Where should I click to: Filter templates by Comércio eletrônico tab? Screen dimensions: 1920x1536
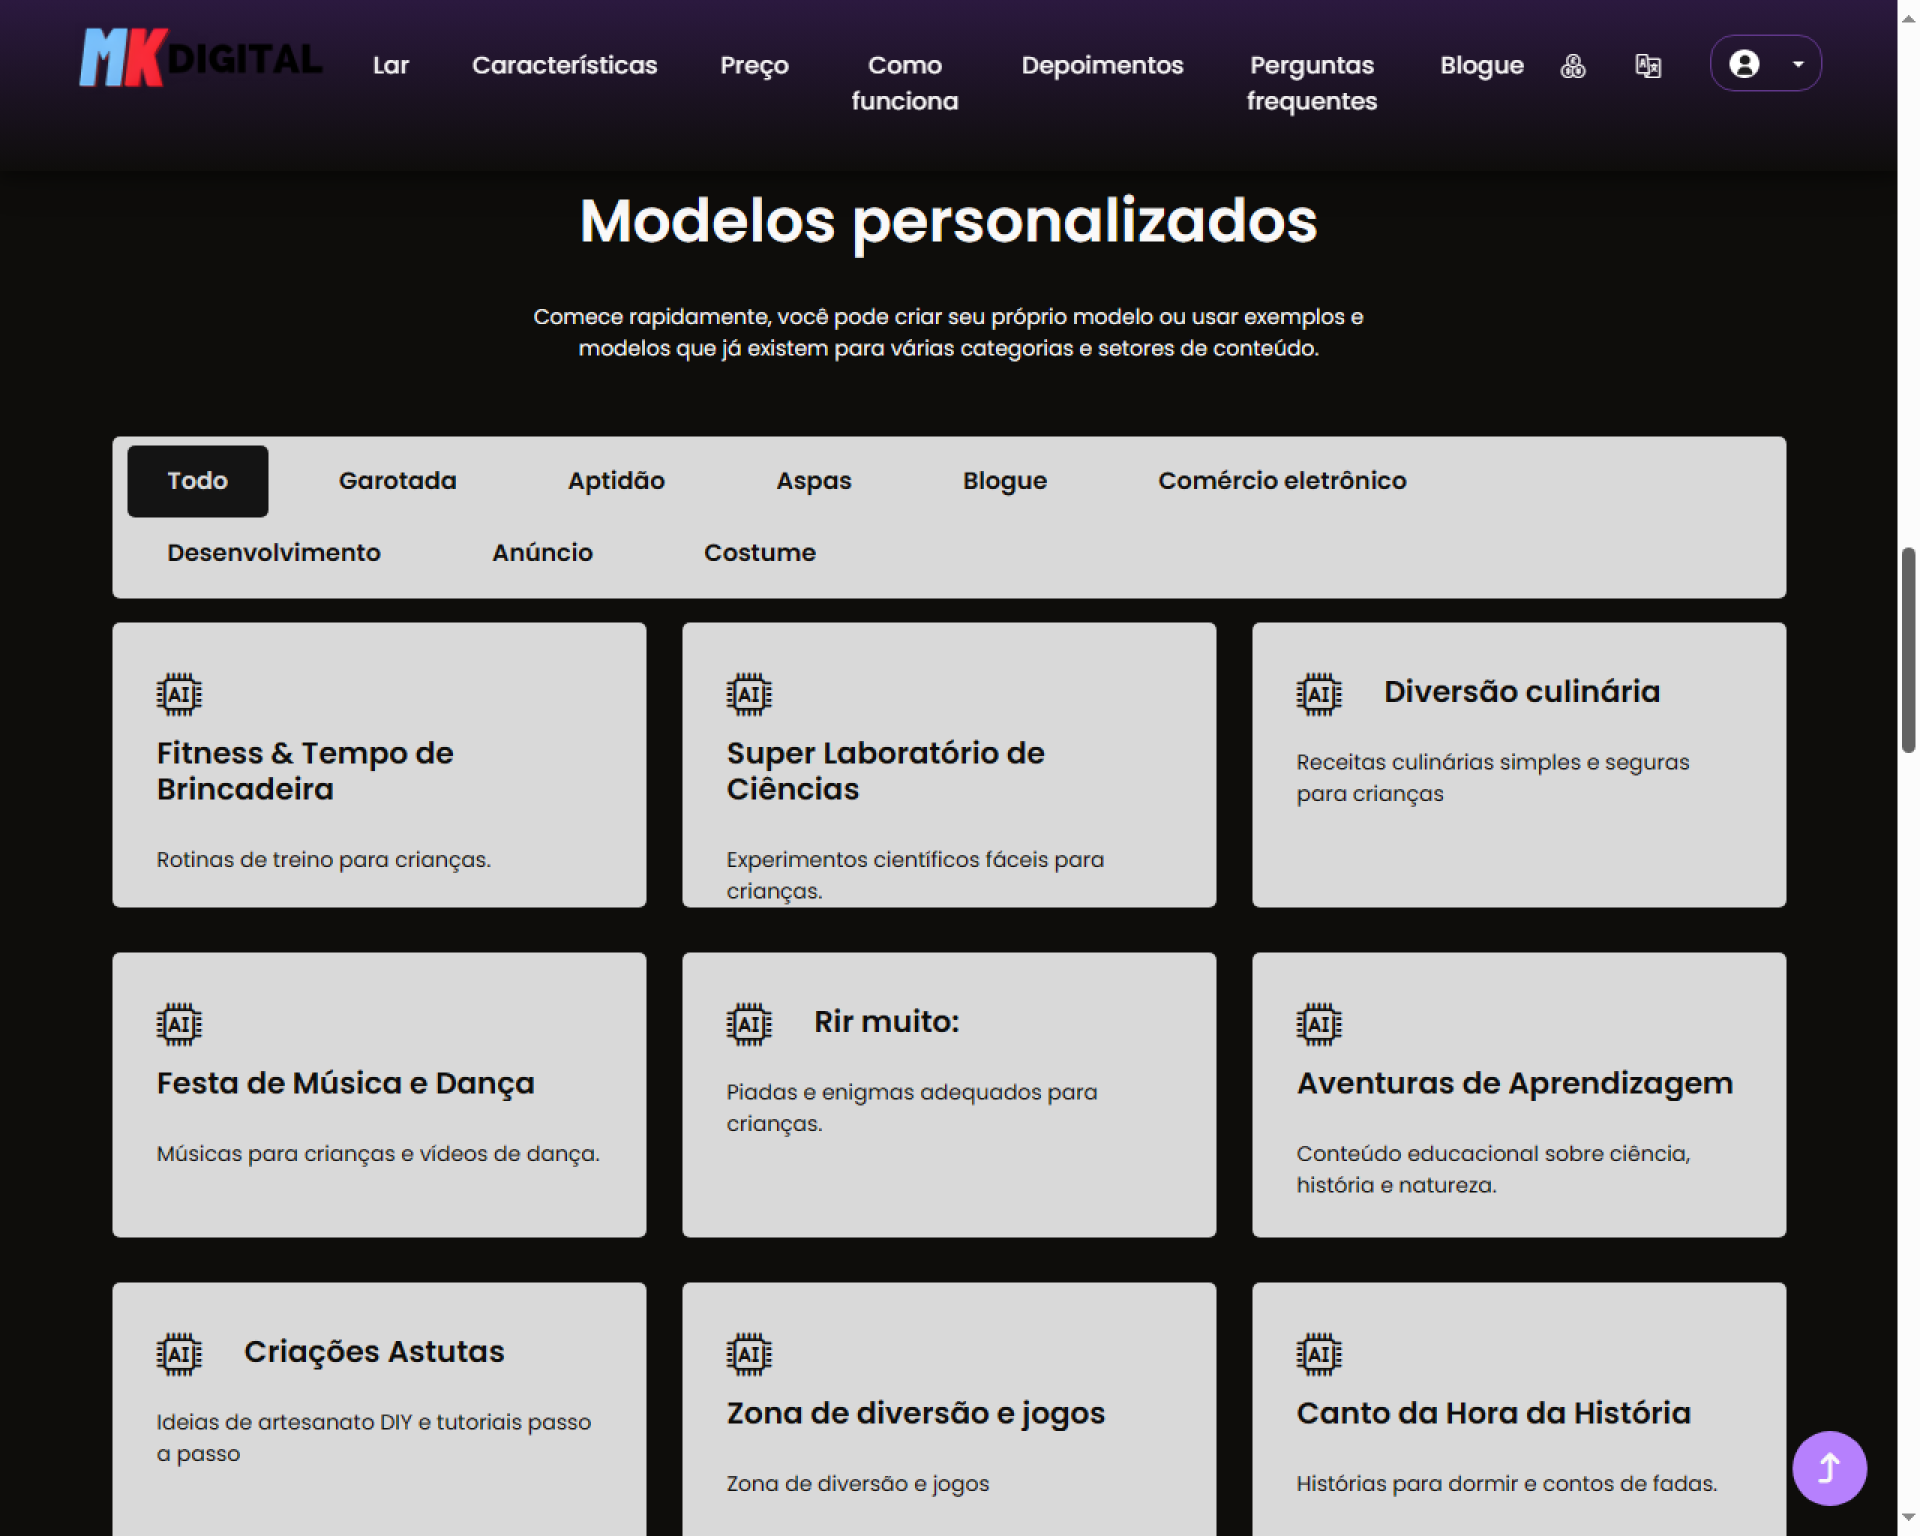[x=1282, y=481]
